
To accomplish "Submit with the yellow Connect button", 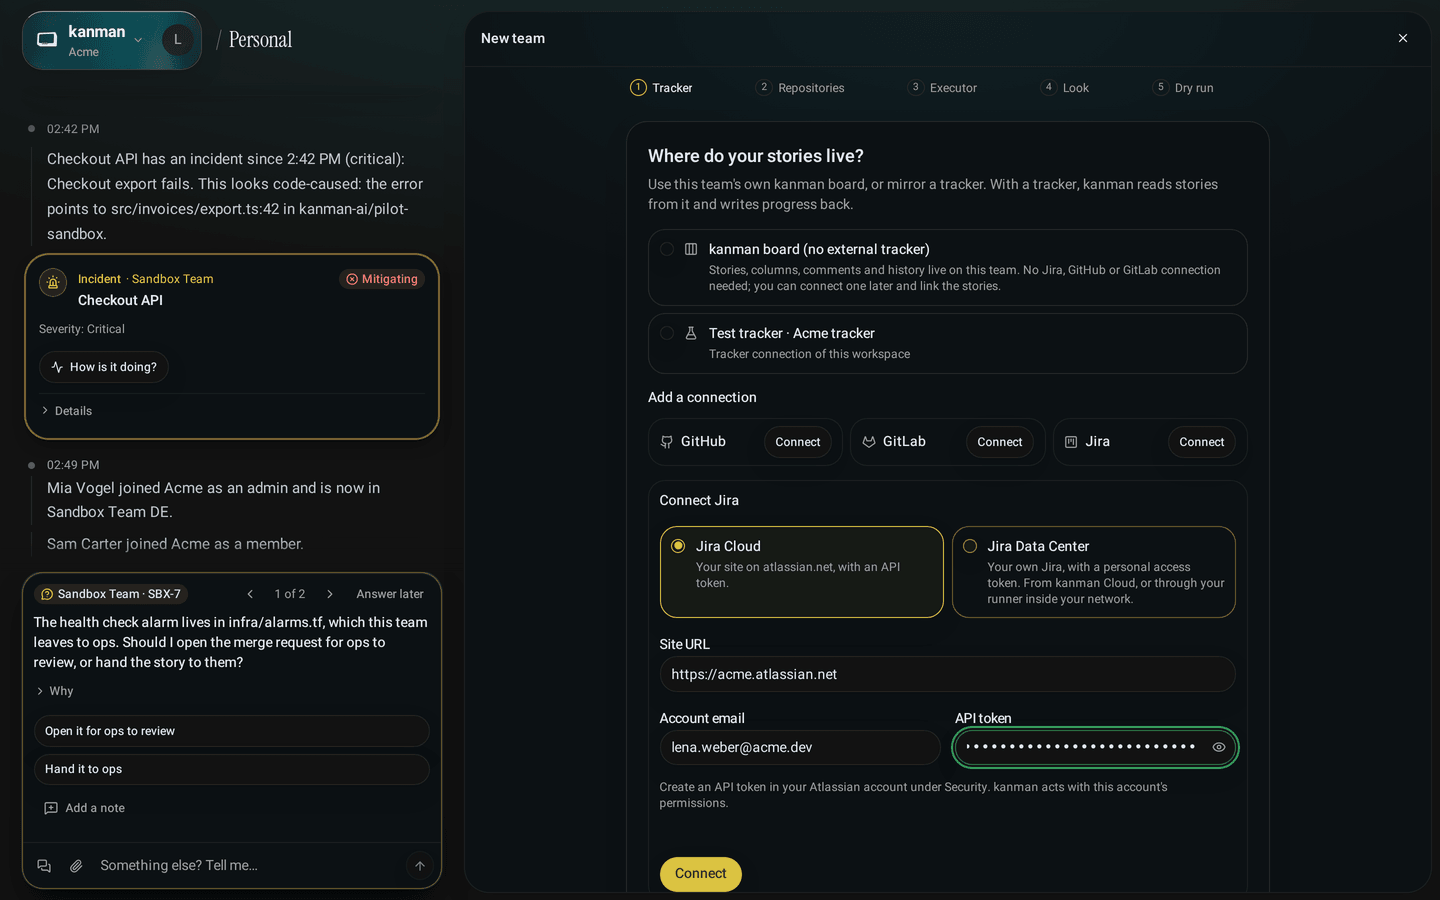I will (701, 874).
